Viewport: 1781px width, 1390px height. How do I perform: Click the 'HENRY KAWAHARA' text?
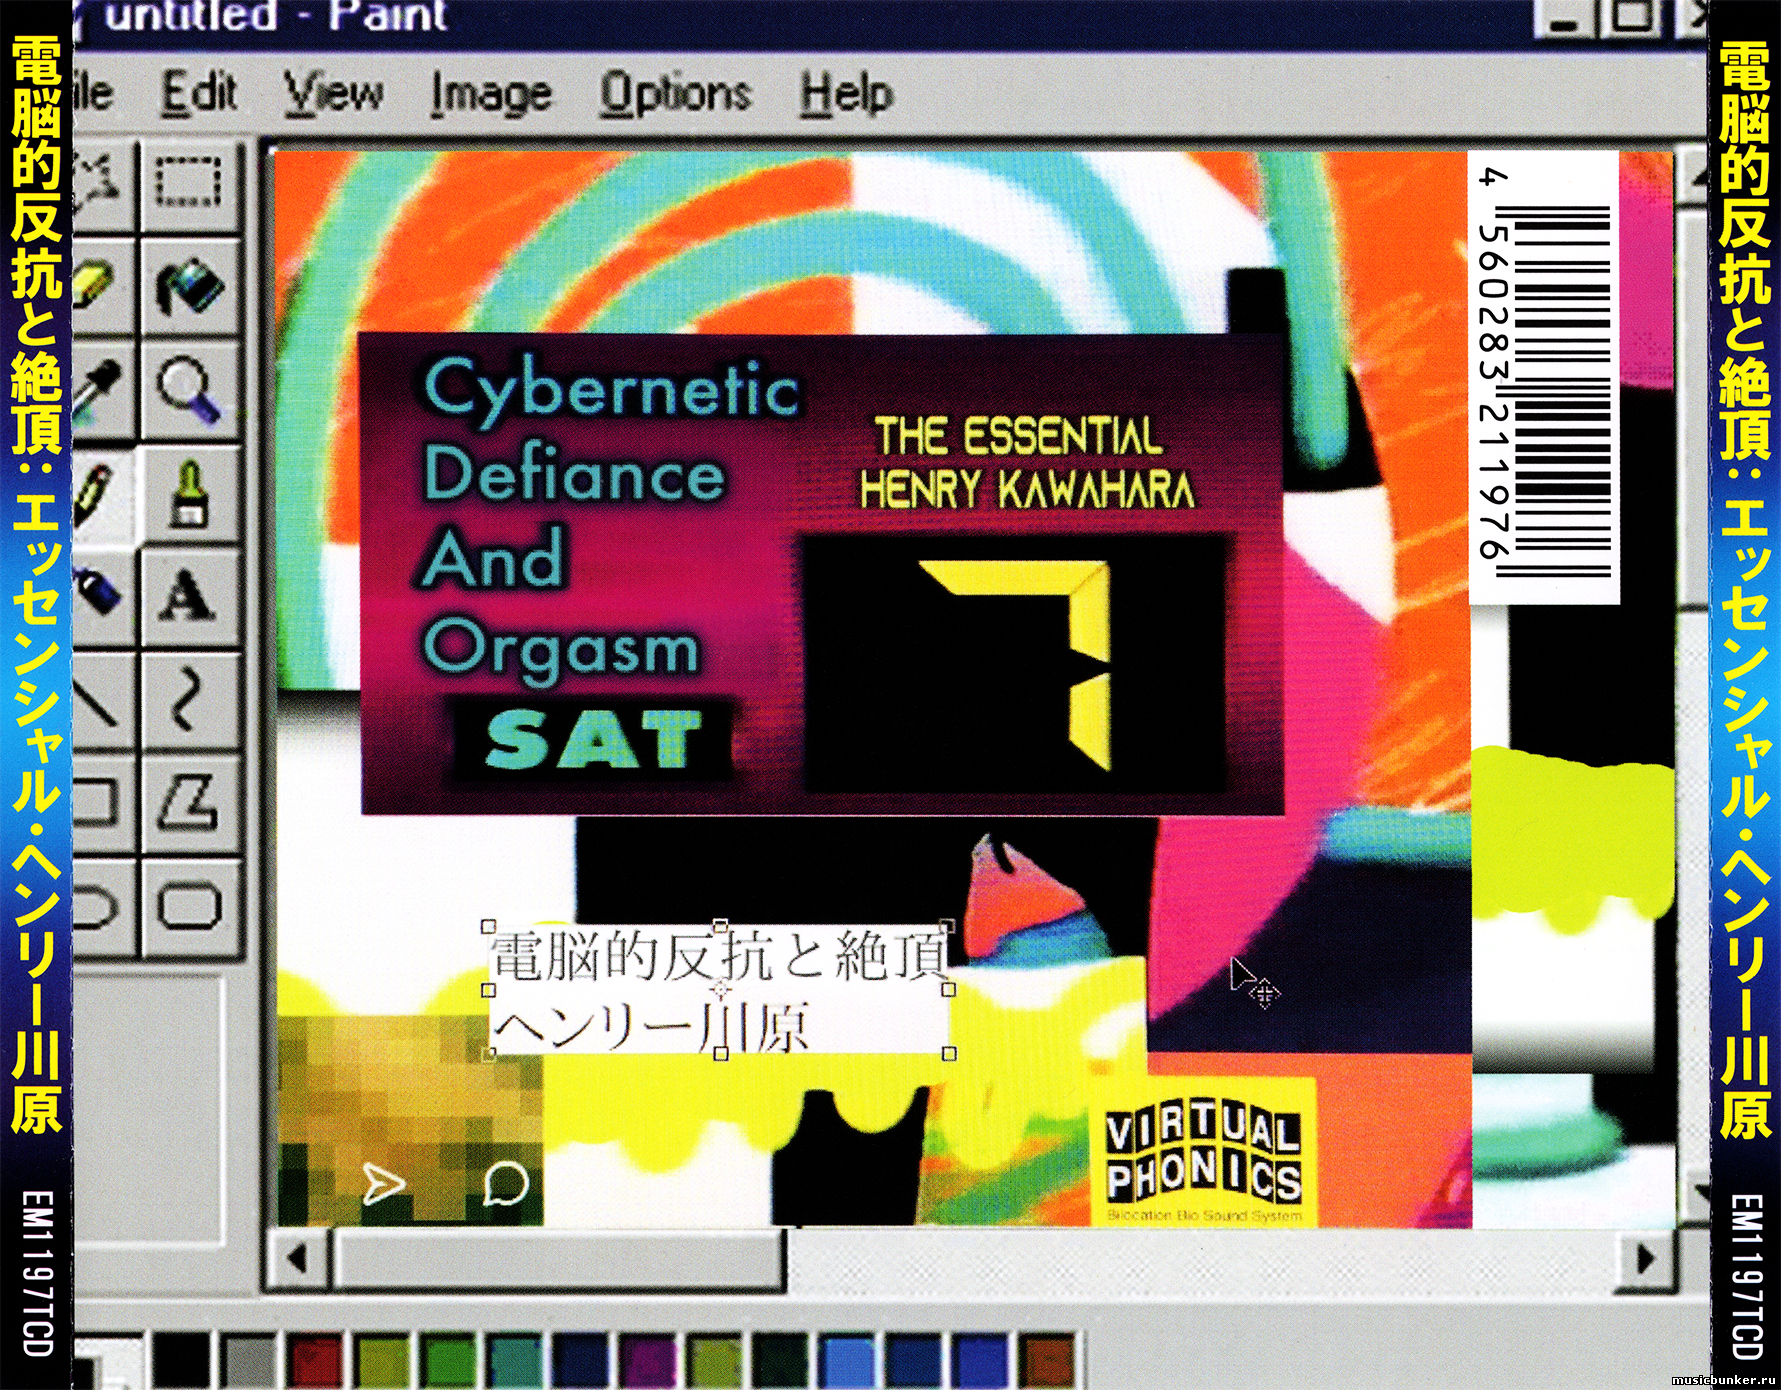[x=1027, y=490]
